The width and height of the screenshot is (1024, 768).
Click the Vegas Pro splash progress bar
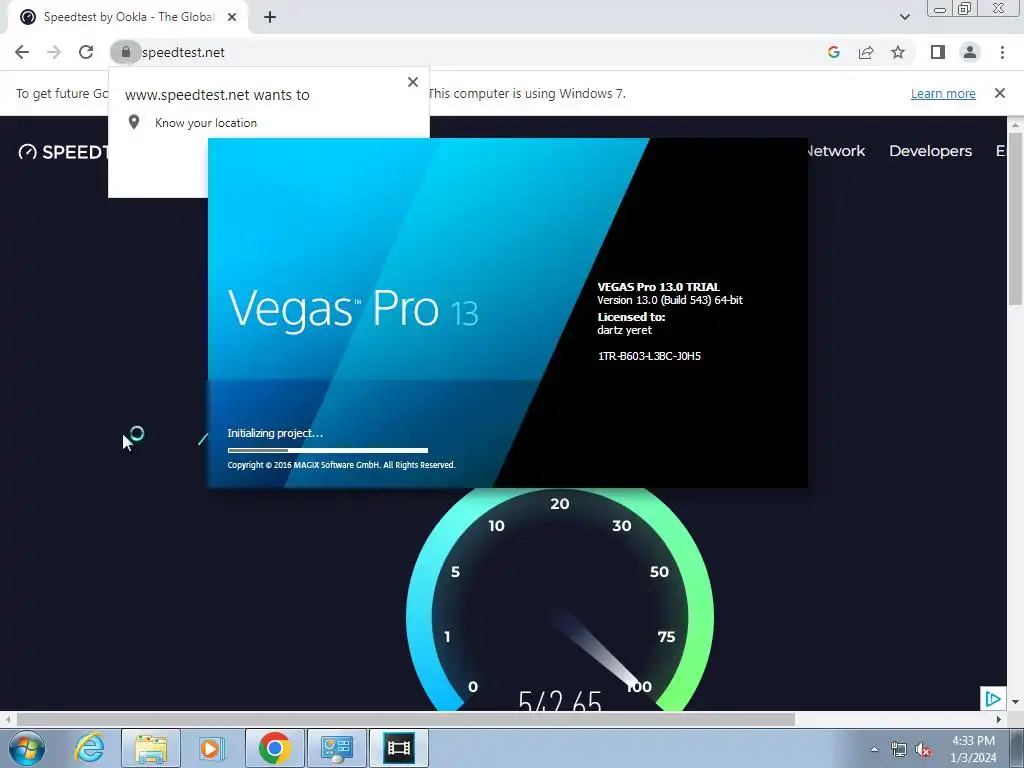click(x=328, y=450)
